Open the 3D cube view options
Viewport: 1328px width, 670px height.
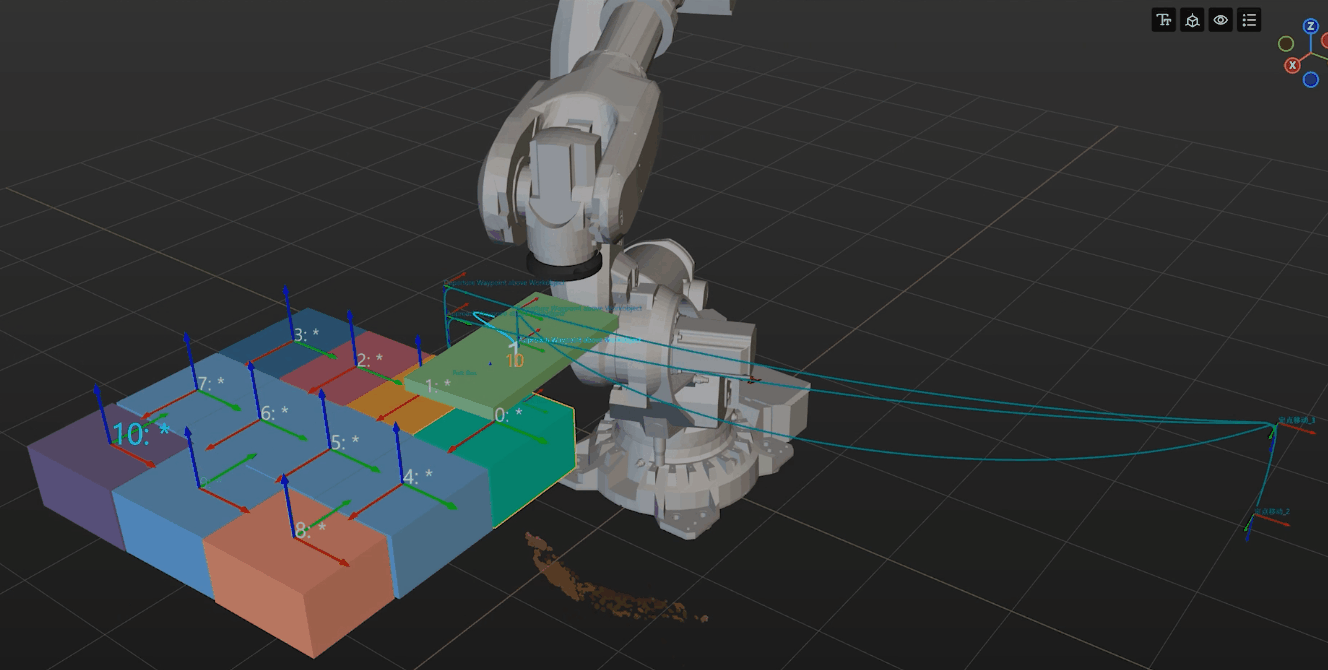click(1192, 20)
